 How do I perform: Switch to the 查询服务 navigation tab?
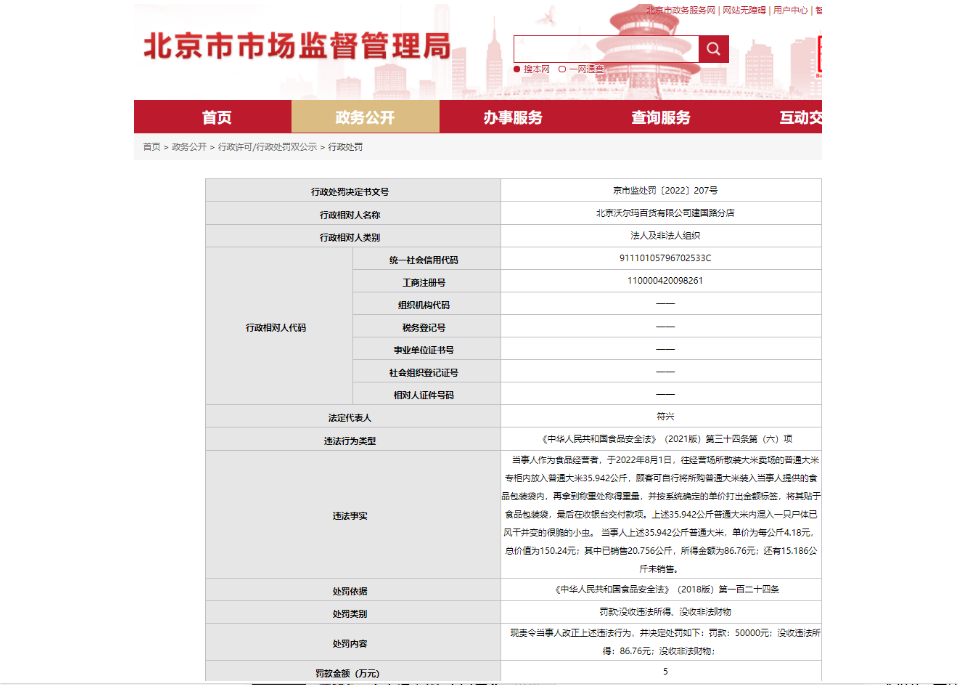click(661, 117)
